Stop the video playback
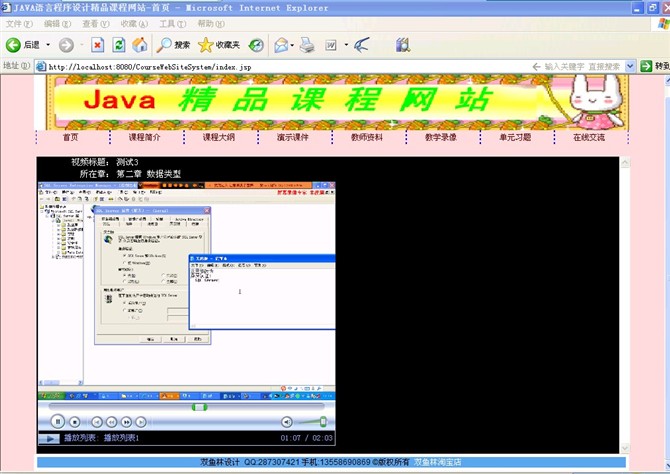 (x=75, y=422)
